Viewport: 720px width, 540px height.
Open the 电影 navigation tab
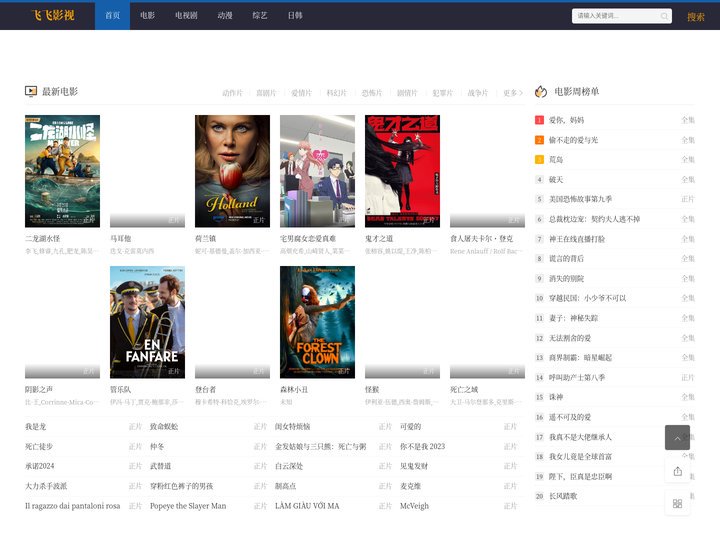[147, 16]
